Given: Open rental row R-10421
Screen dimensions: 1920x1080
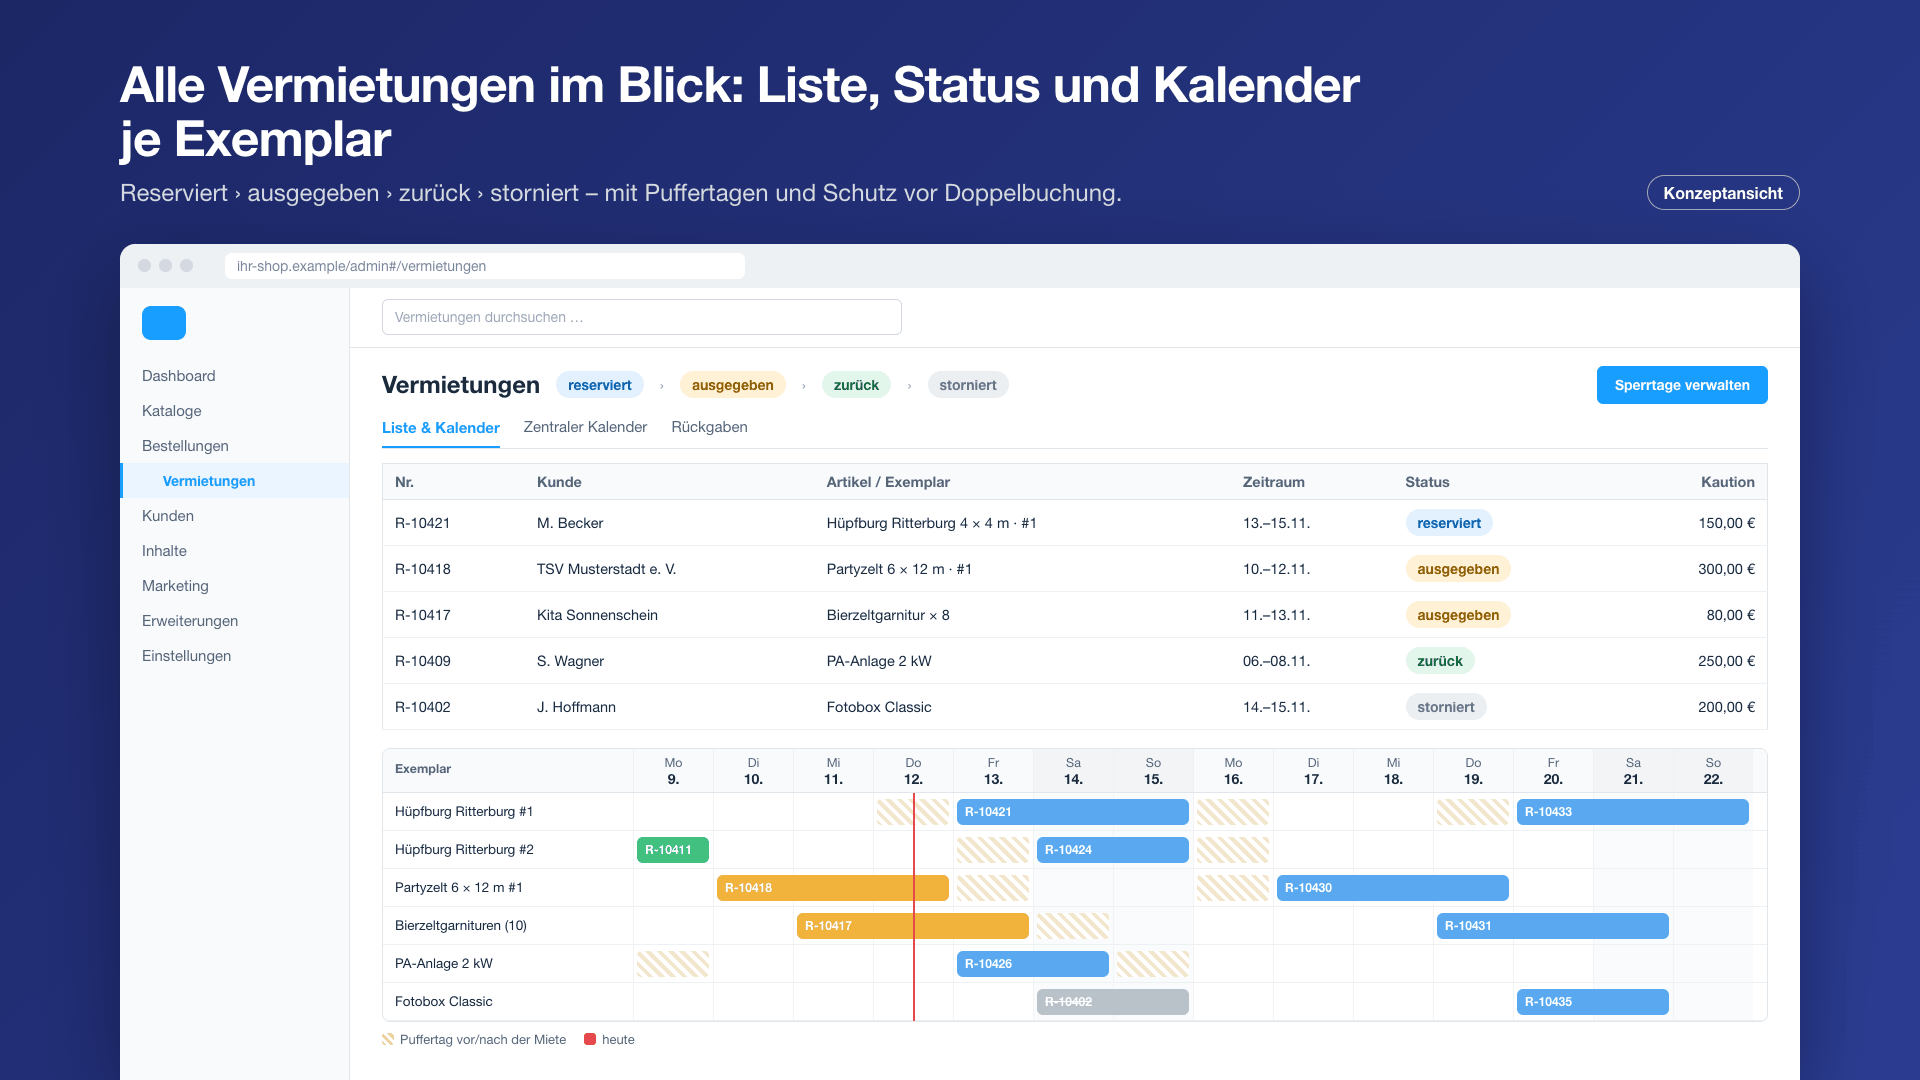Looking at the screenshot, I should (x=1075, y=523).
